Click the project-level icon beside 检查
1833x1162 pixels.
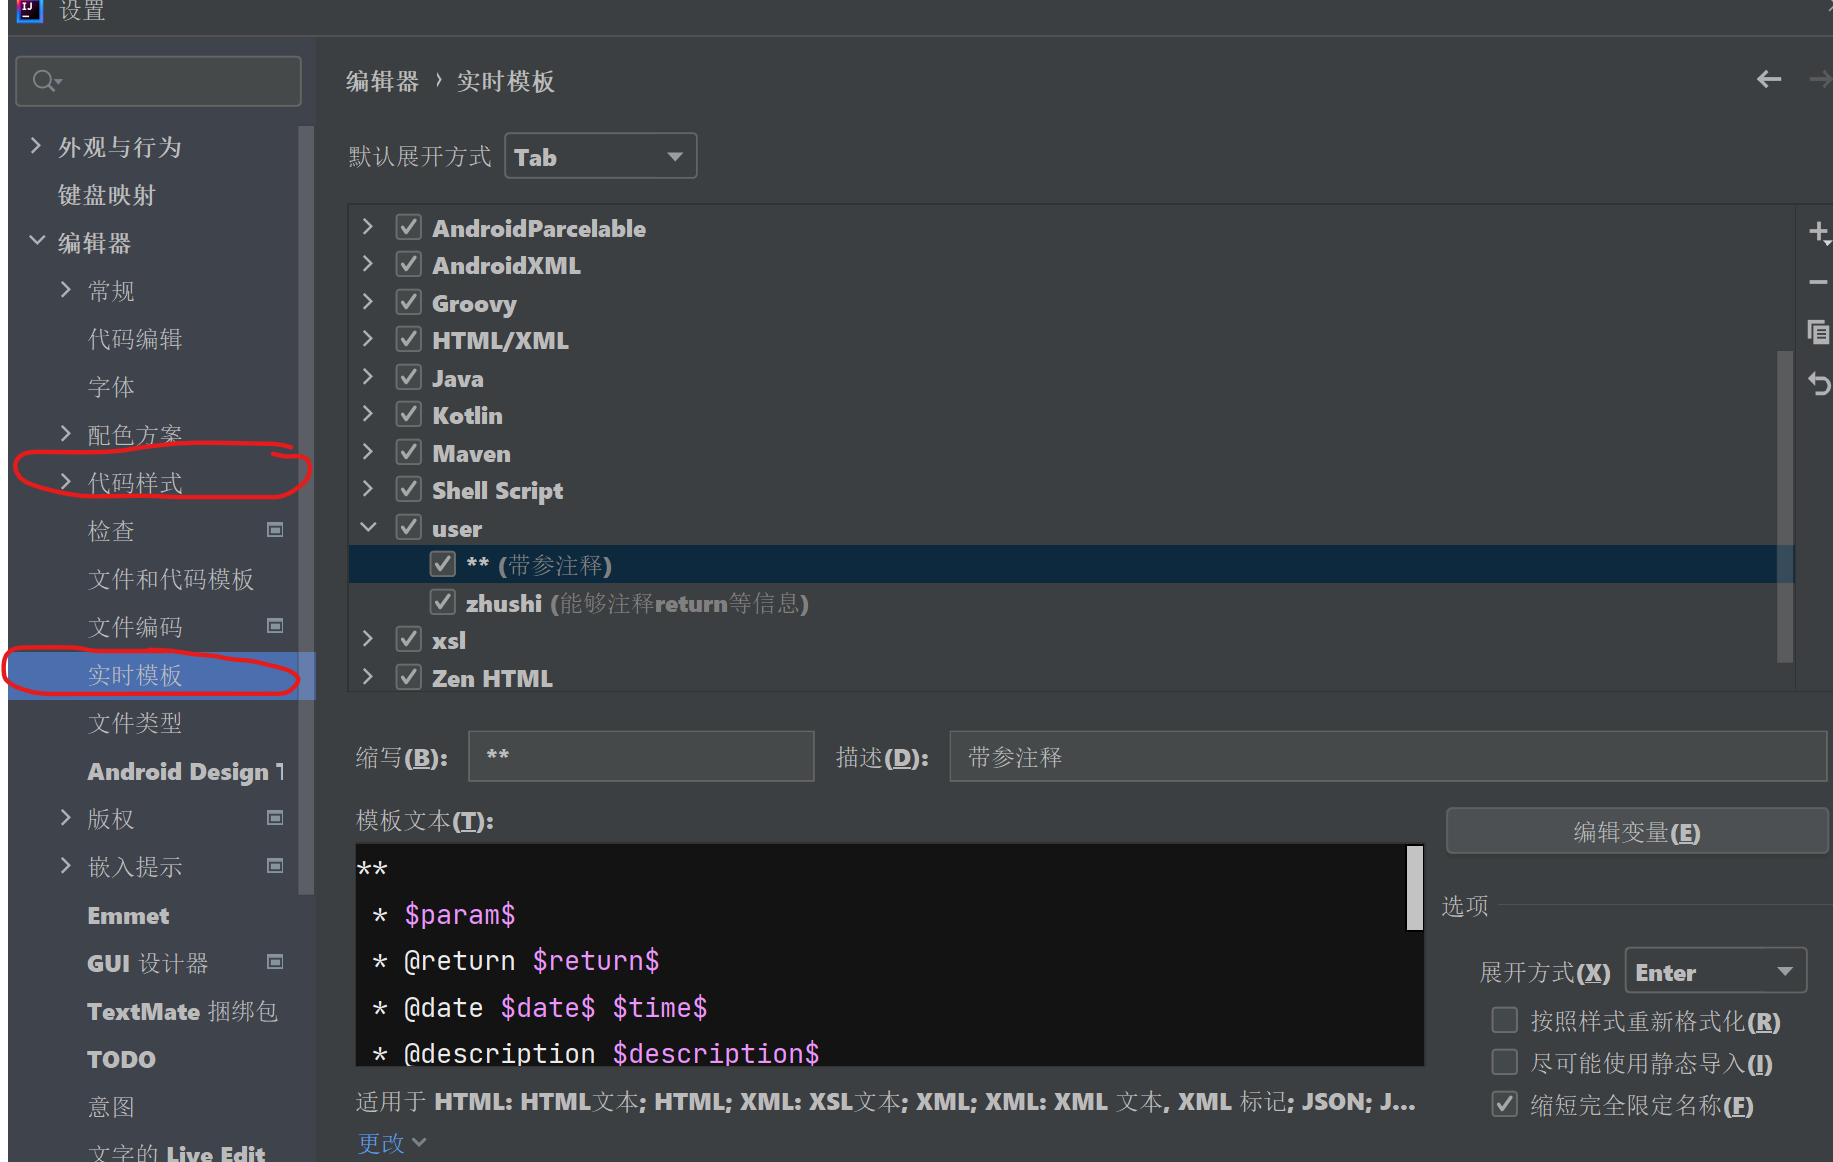[x=275, y=530]
